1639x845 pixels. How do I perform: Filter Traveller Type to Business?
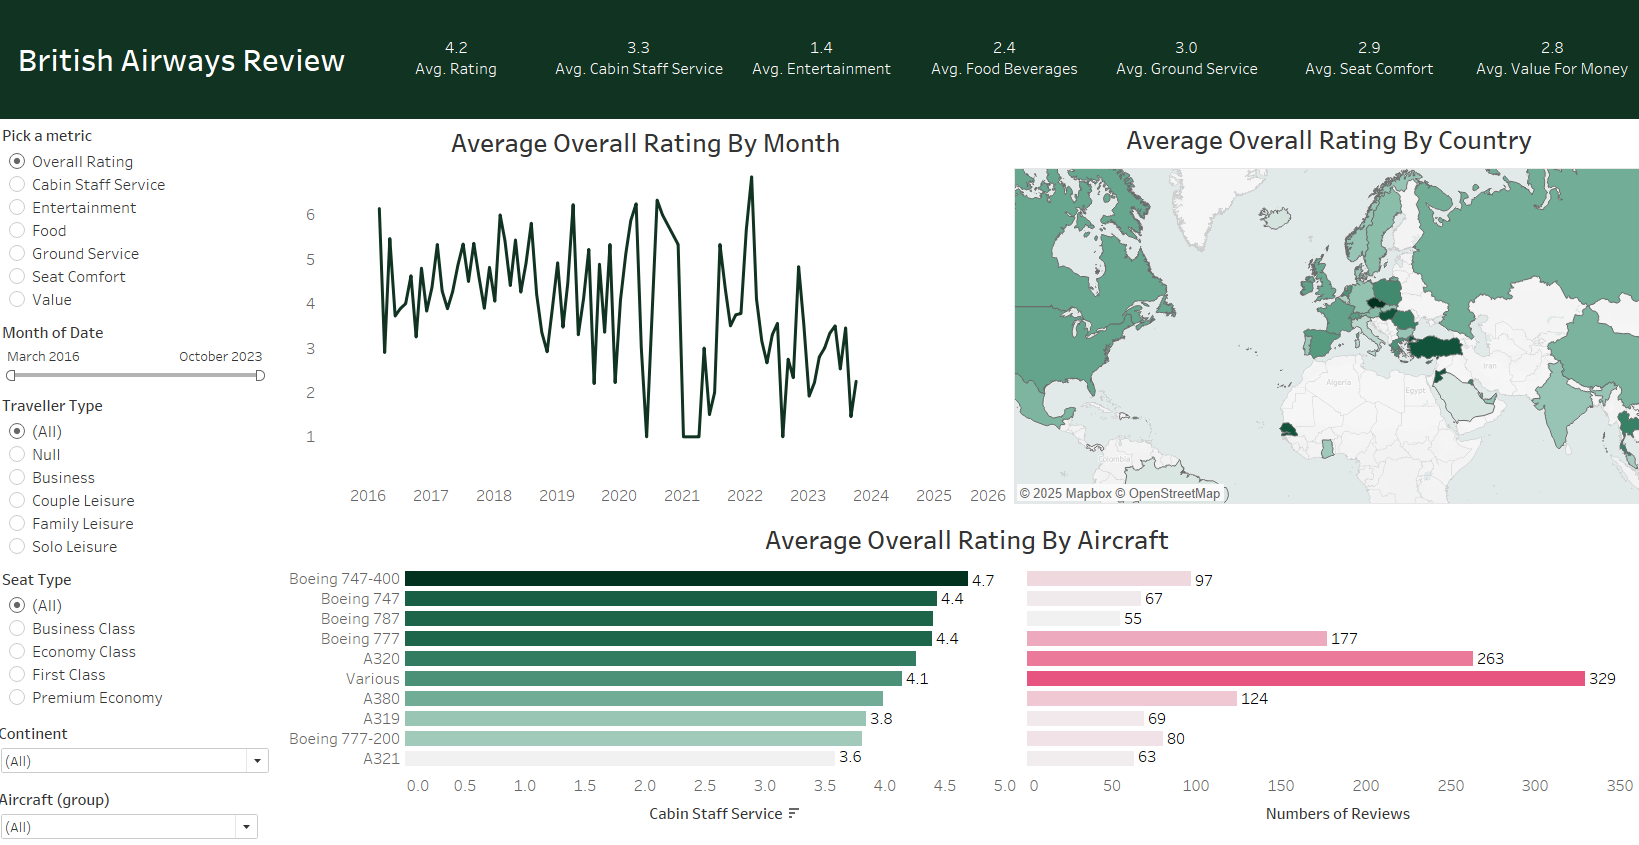tap(17, 478)
